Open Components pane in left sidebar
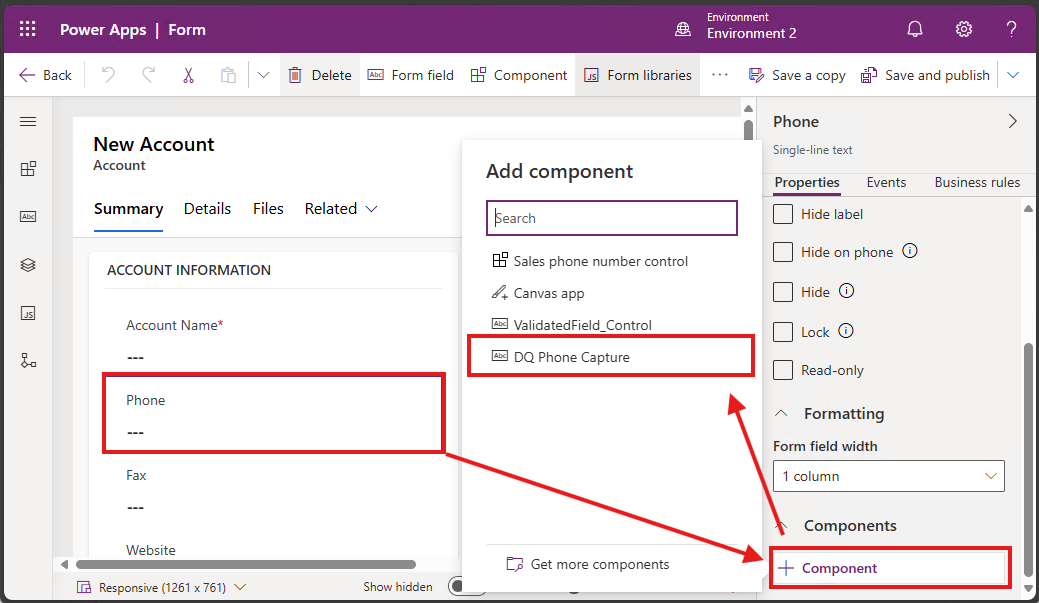 (x=28, y=168)
